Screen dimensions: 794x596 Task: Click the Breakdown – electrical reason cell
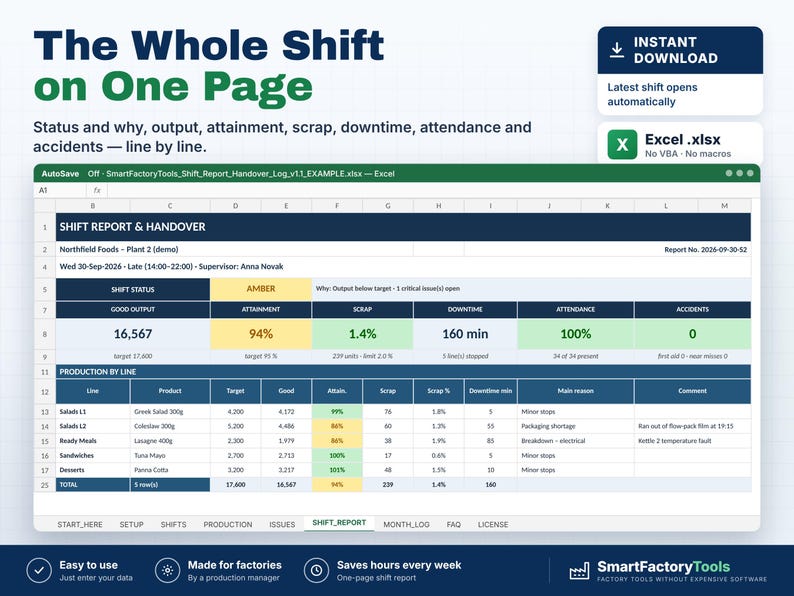pyautogui.click(x=576, y=441)
